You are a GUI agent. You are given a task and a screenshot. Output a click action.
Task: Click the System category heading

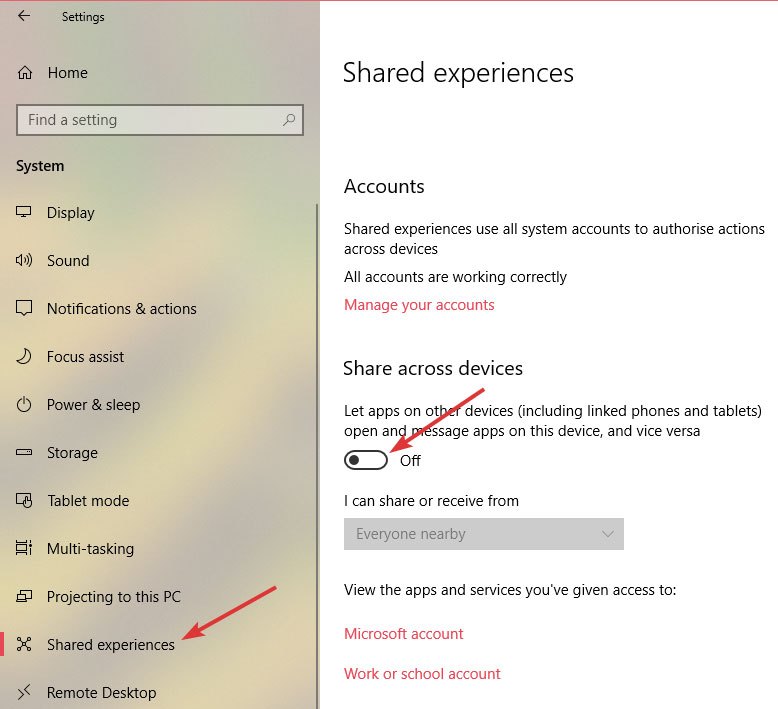click(40, 166)
